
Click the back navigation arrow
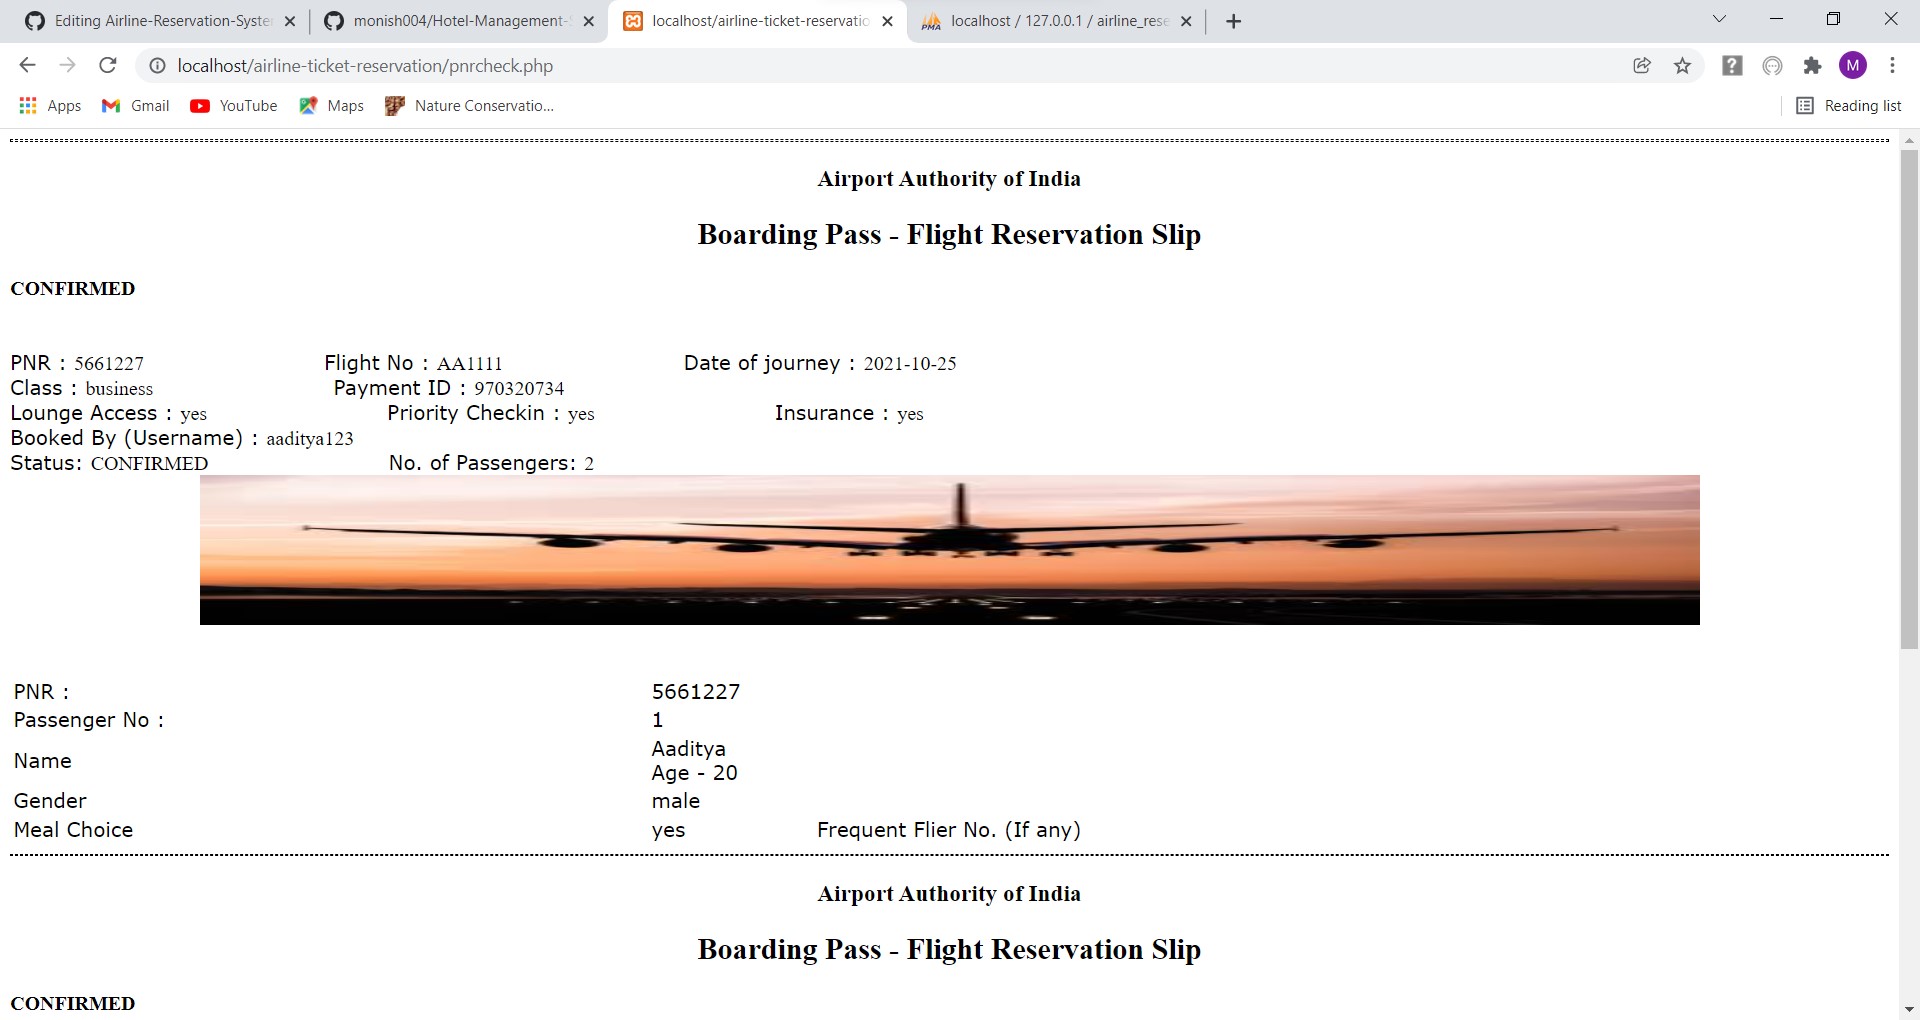tap(27, 65)
